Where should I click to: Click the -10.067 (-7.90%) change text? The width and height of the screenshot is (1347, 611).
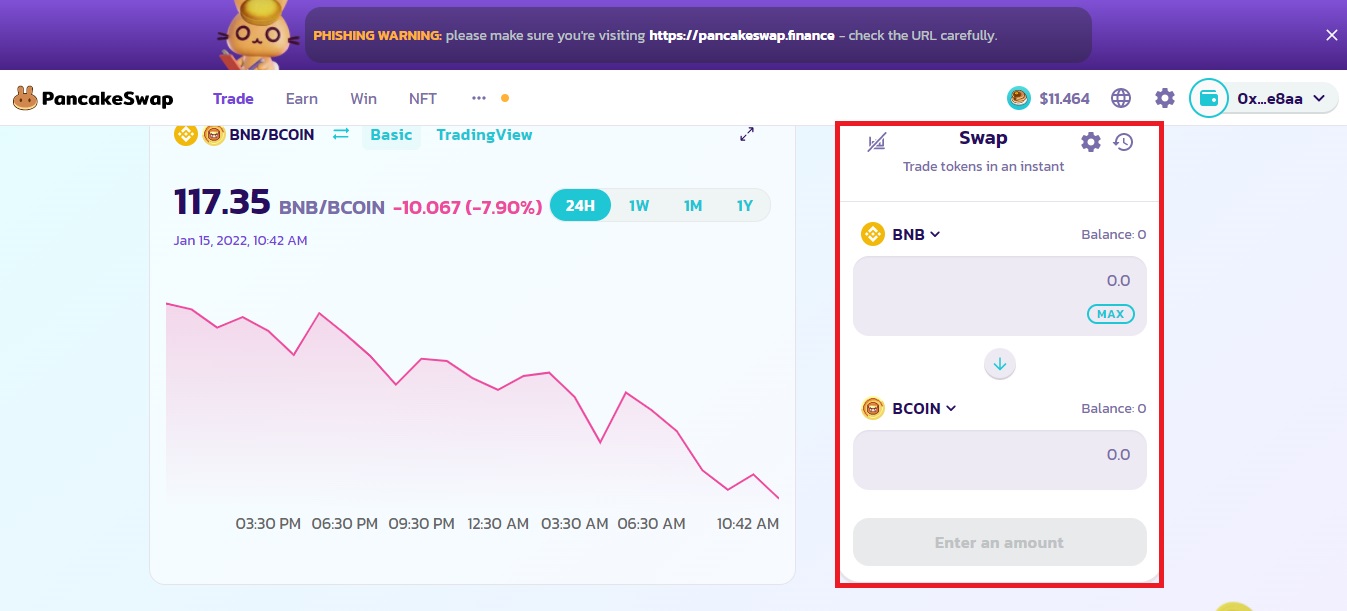pos(467,207)
